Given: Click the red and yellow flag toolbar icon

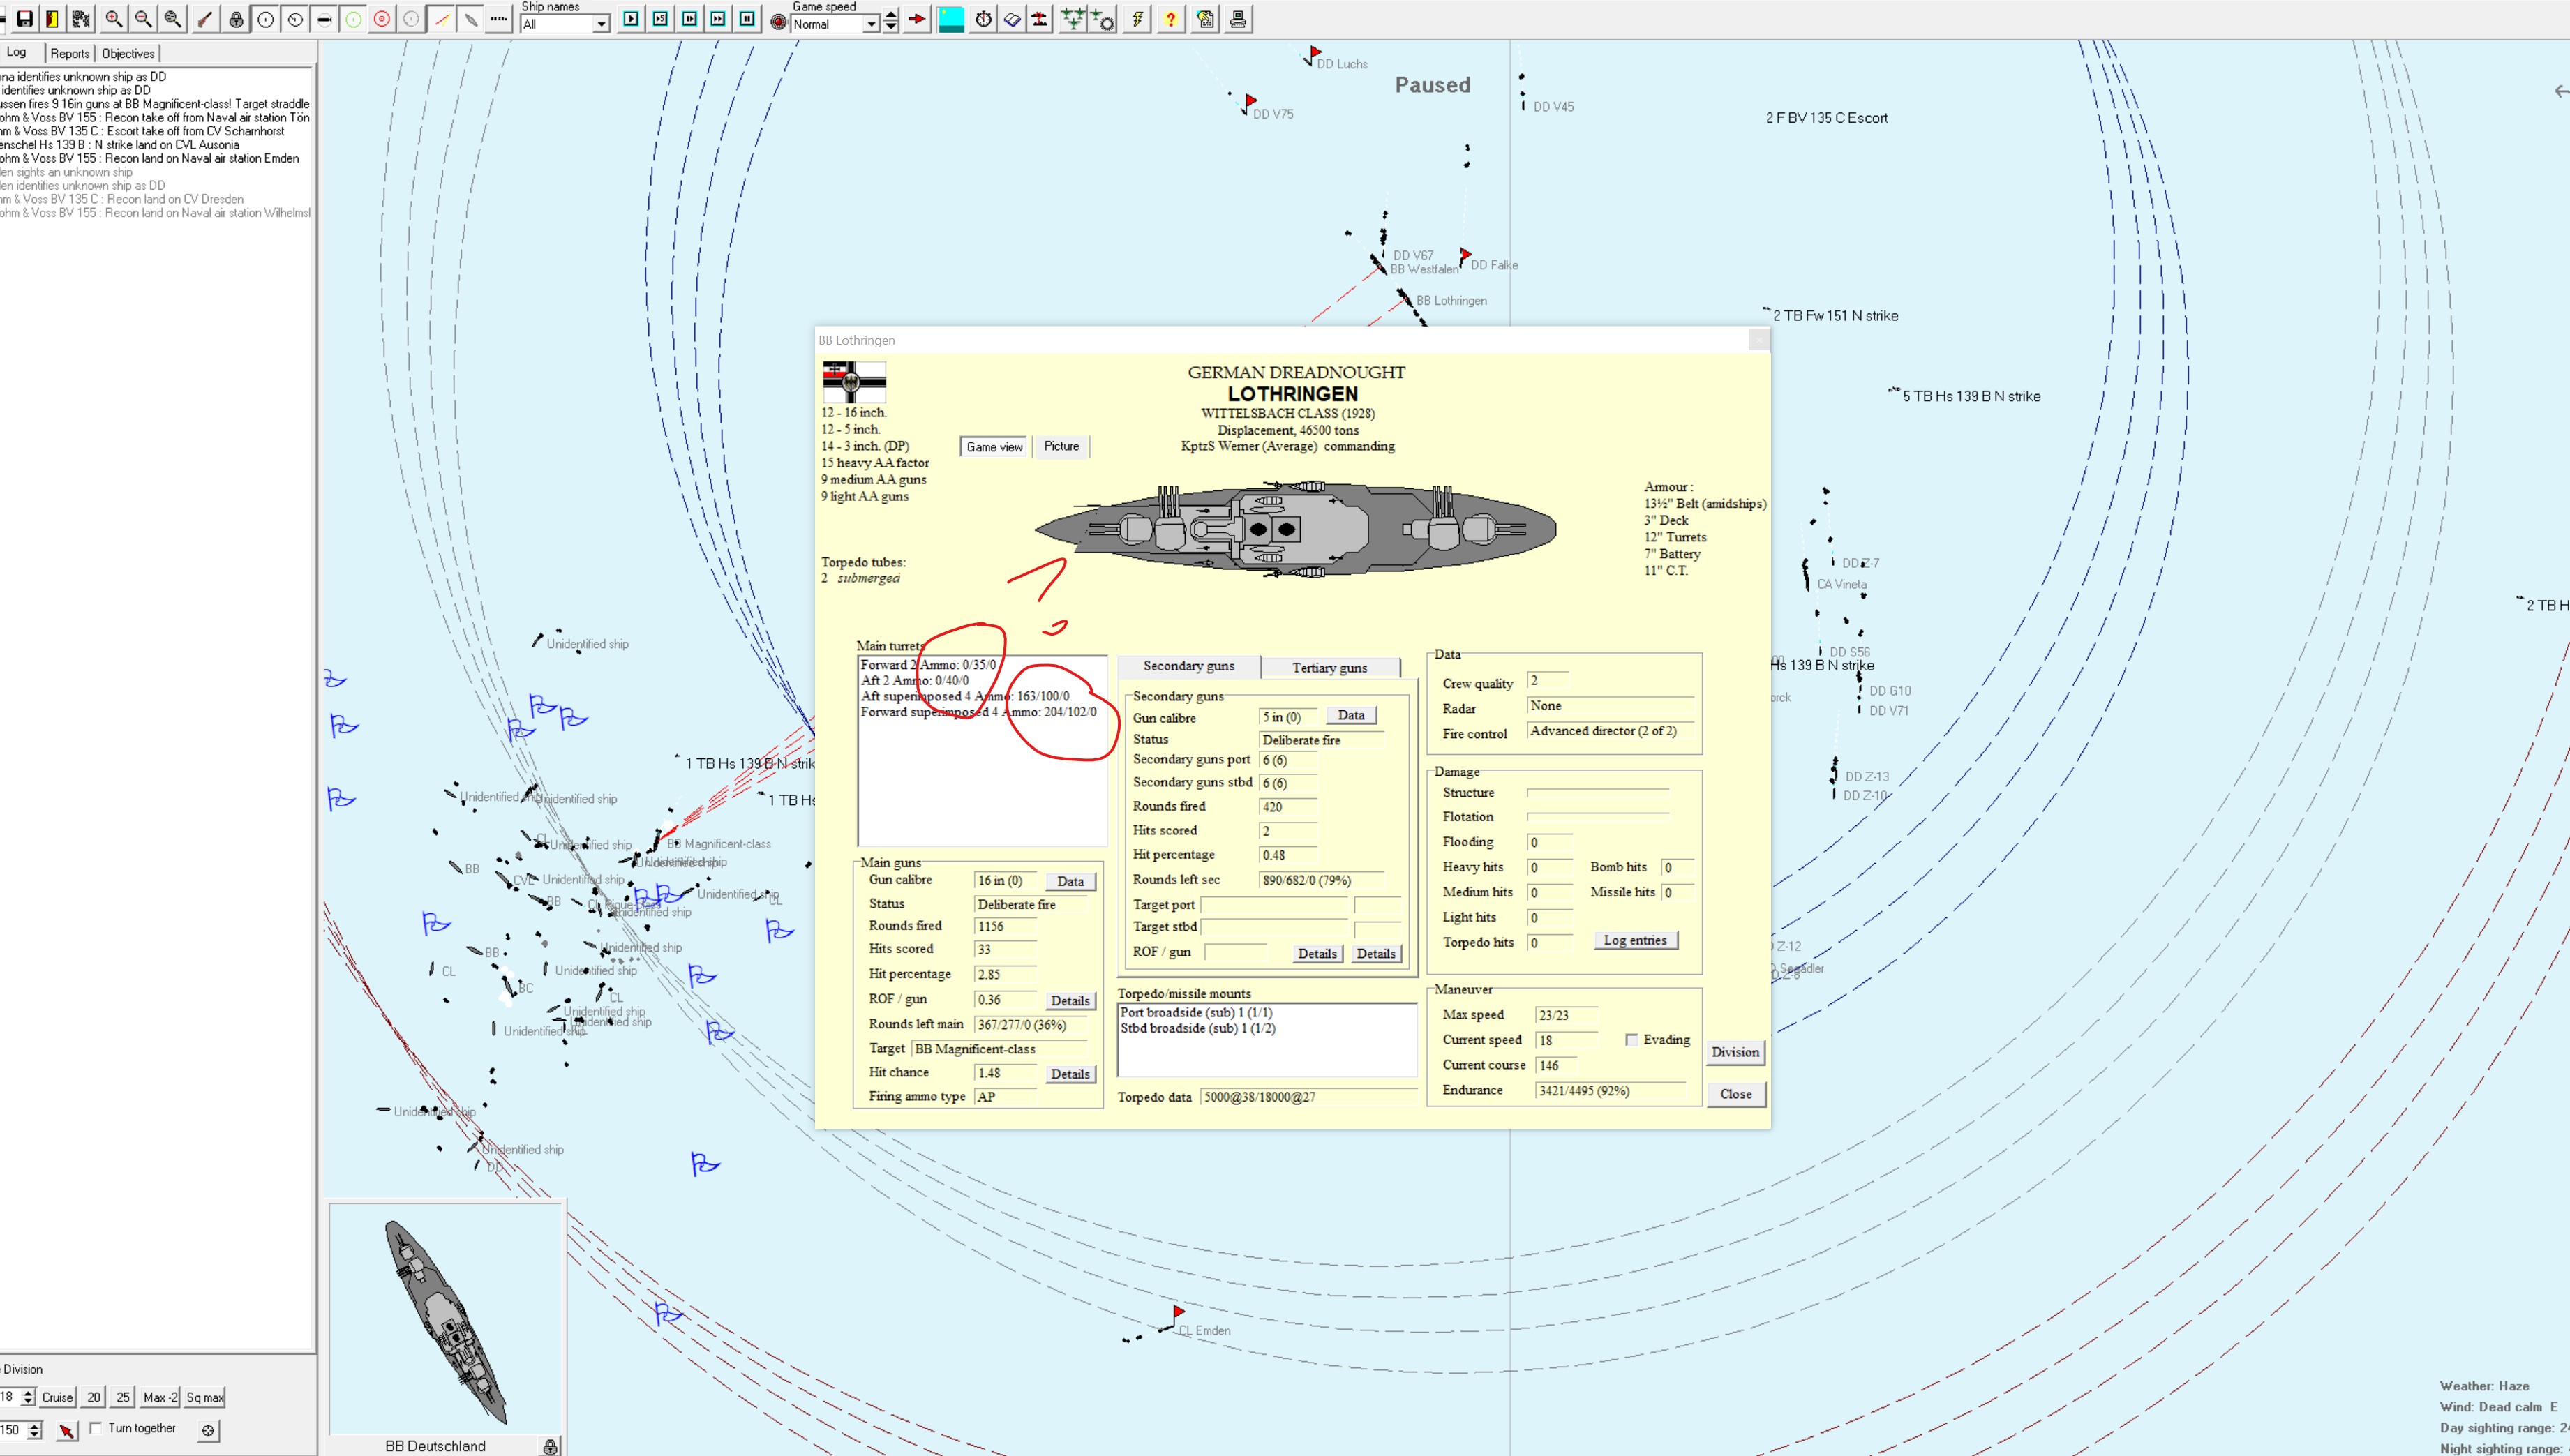Looking at the screenshot, I should pyautogui.click(x=53, y=19).
